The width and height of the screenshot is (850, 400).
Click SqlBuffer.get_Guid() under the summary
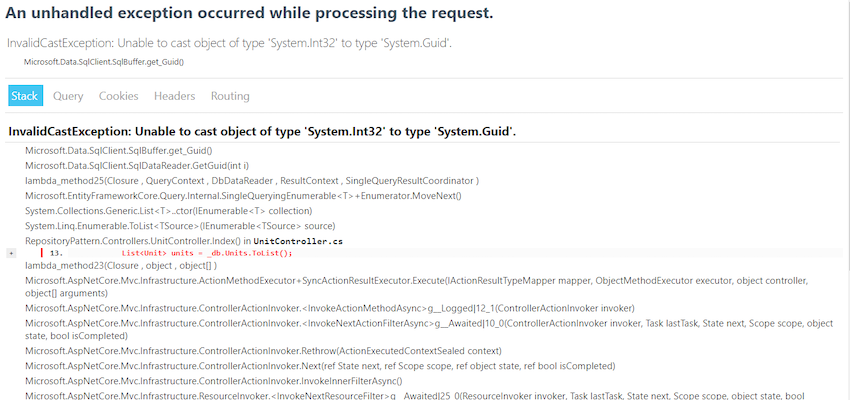click(x=104, y=62)
